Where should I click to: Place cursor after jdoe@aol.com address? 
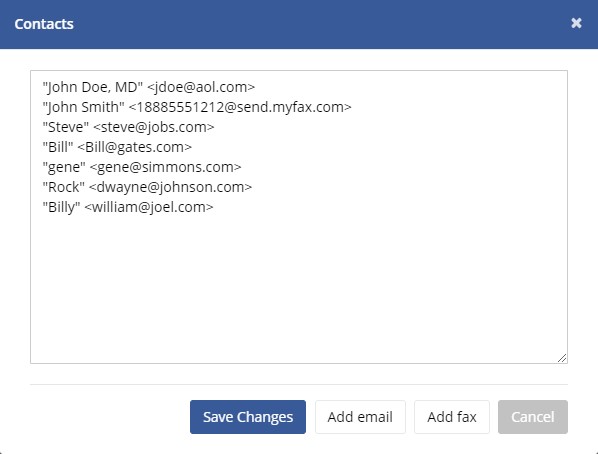coord(255,87)
